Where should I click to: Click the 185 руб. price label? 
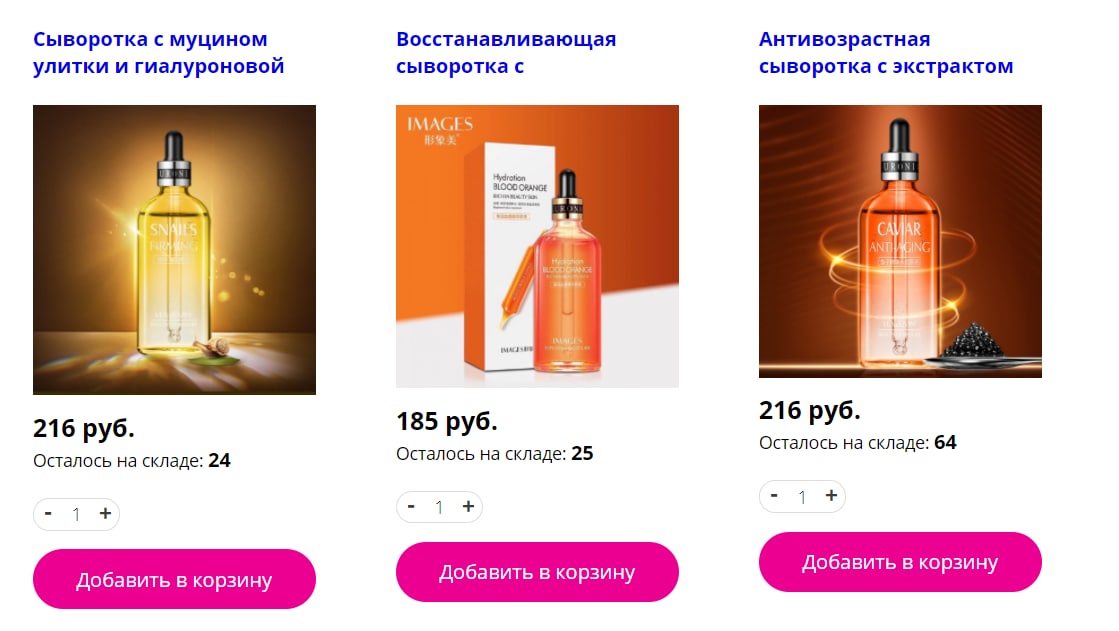click(x=447, y=421)
